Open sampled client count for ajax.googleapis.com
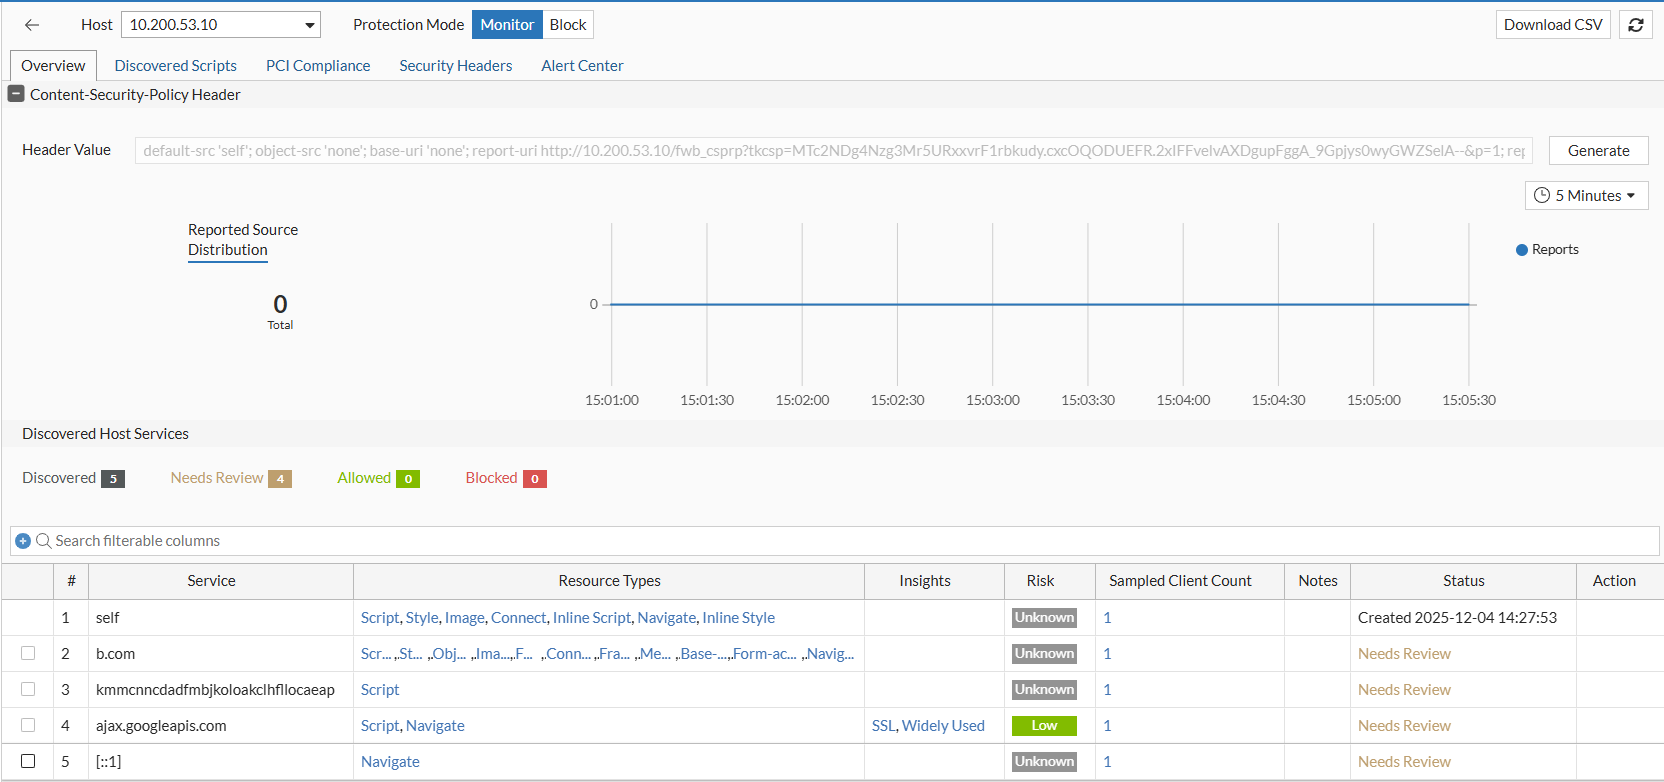1664x782 pixels. [1107, 726]
